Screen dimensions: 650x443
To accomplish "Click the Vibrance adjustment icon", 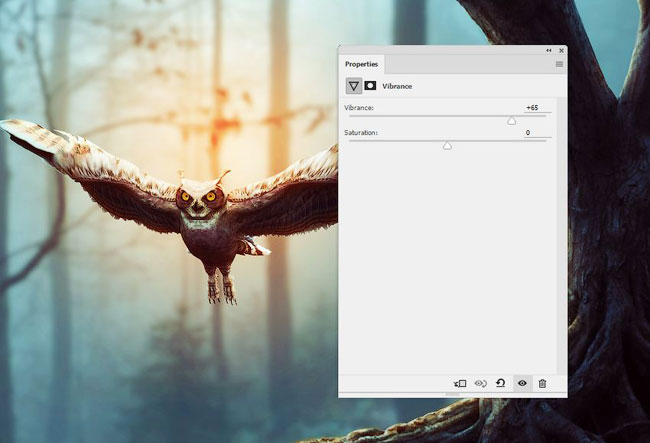I will point(354,86).
